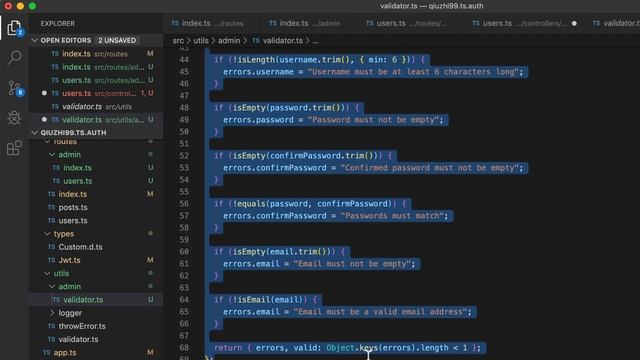Image resolution: width=640 pixels, height=360 pixels.
Task: Switch to index.ts routes tab
Action: [207, 23]
